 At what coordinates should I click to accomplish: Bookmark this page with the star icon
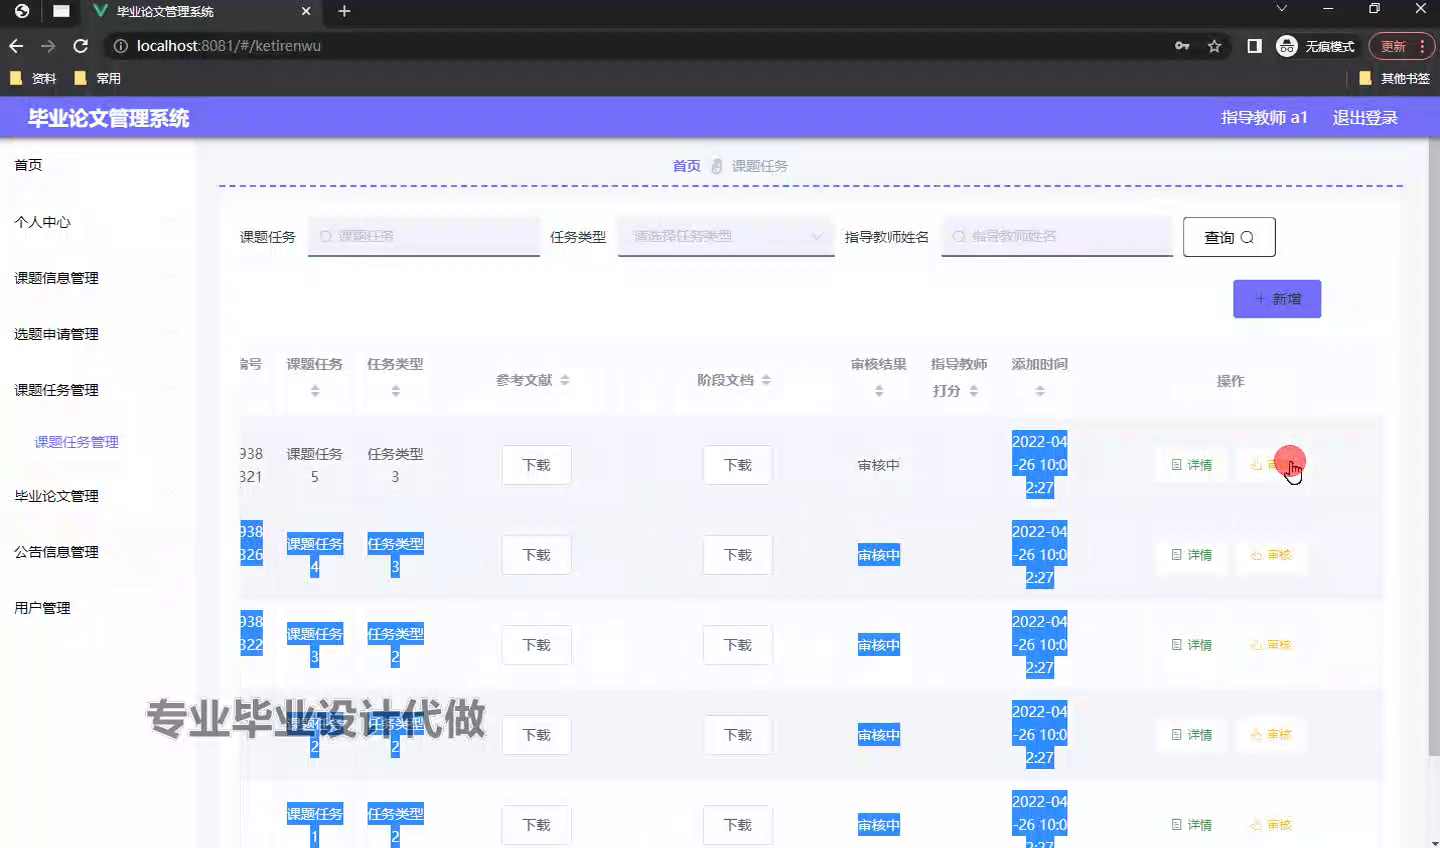pyautogui.click(x=1214, y=46)
